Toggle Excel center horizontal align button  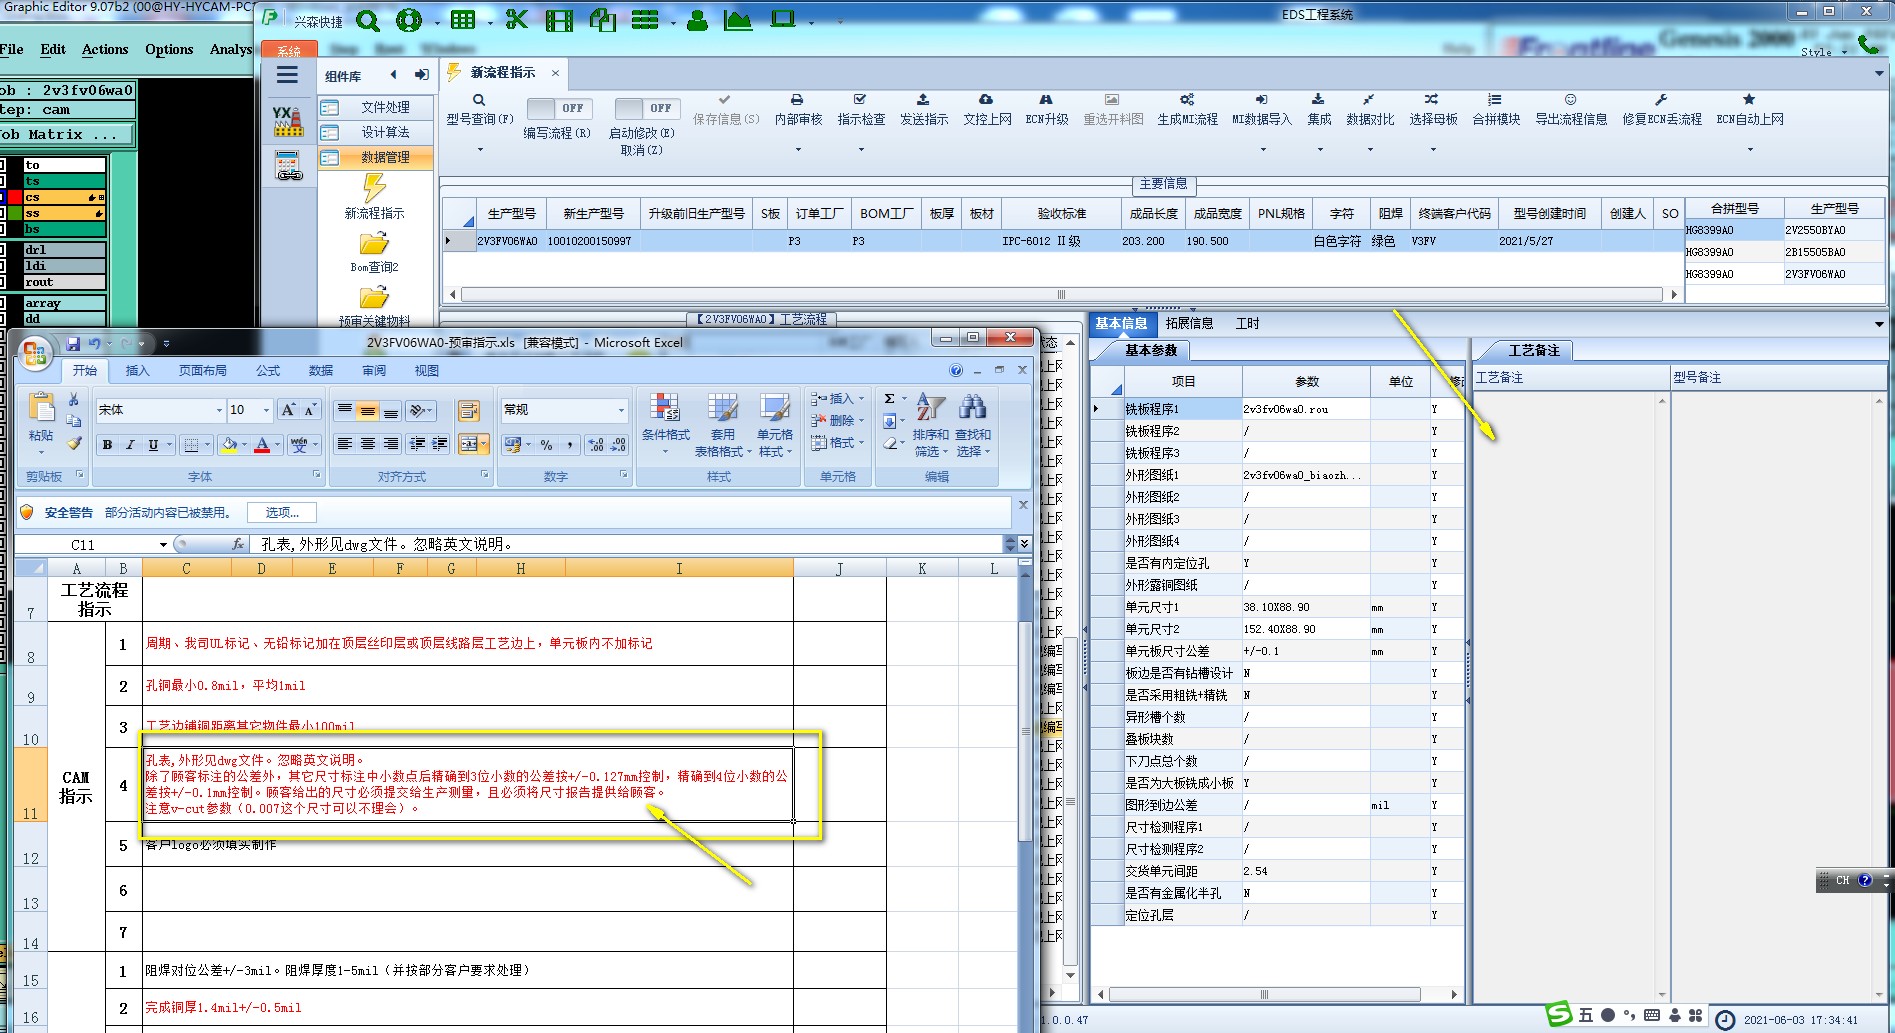[x=367, y=444]
